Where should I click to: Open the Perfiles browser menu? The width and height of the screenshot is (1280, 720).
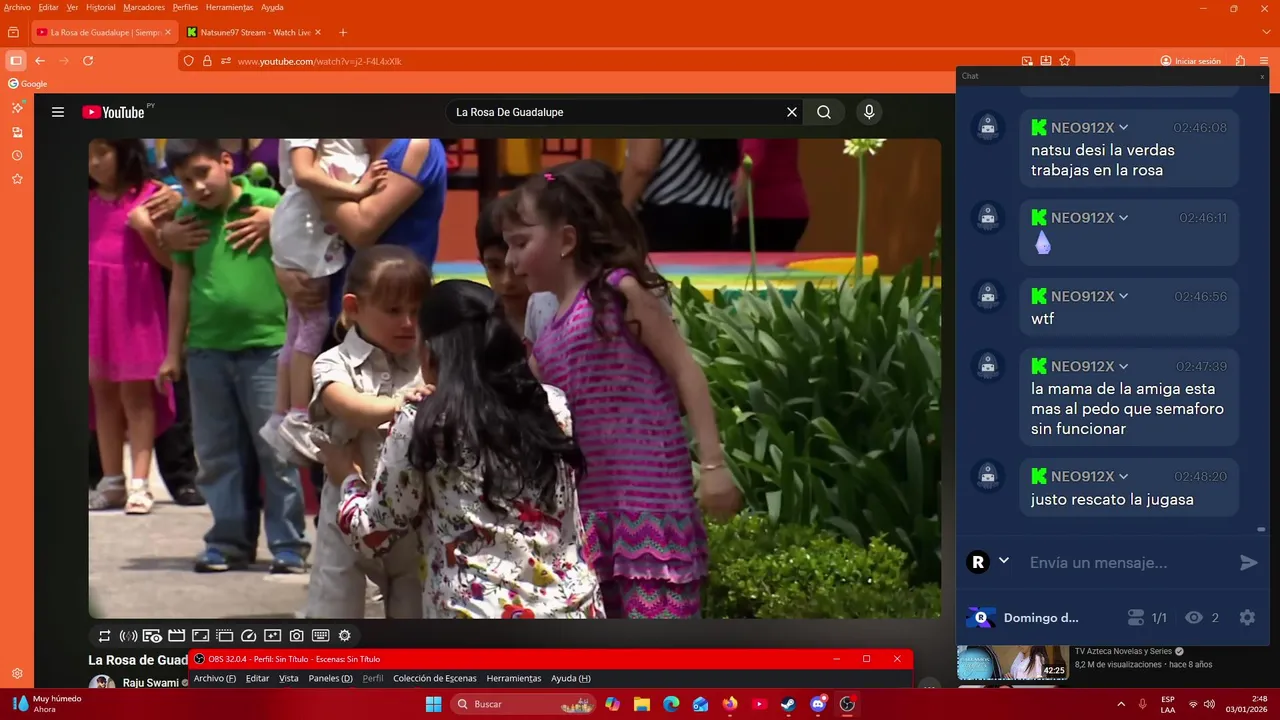point(185,7)
